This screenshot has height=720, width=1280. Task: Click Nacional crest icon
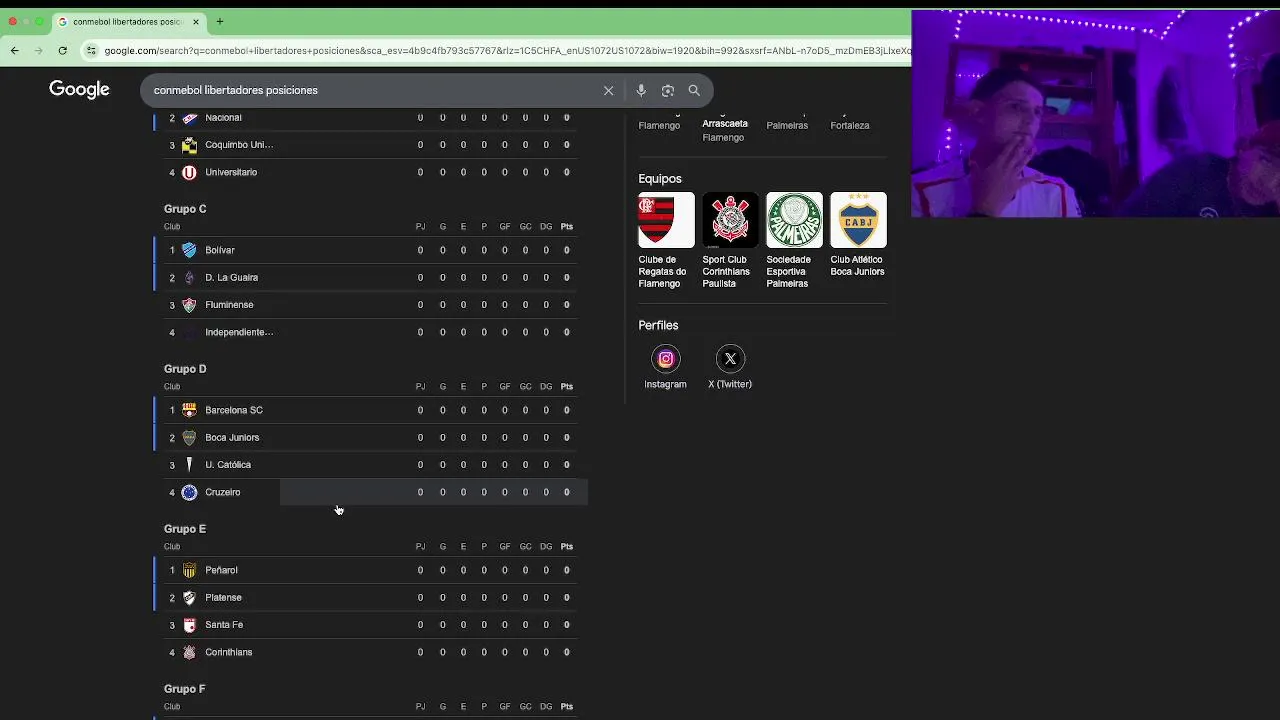tap(189, 118)
